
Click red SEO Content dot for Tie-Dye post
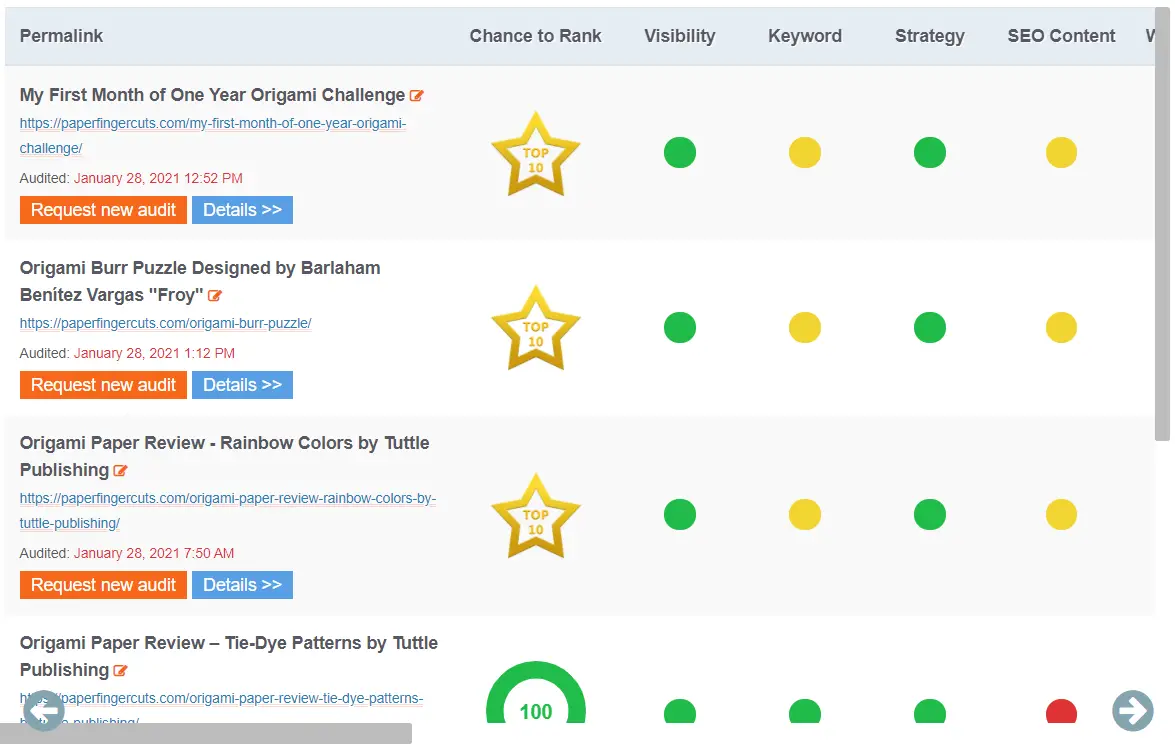click(1061, 711)
